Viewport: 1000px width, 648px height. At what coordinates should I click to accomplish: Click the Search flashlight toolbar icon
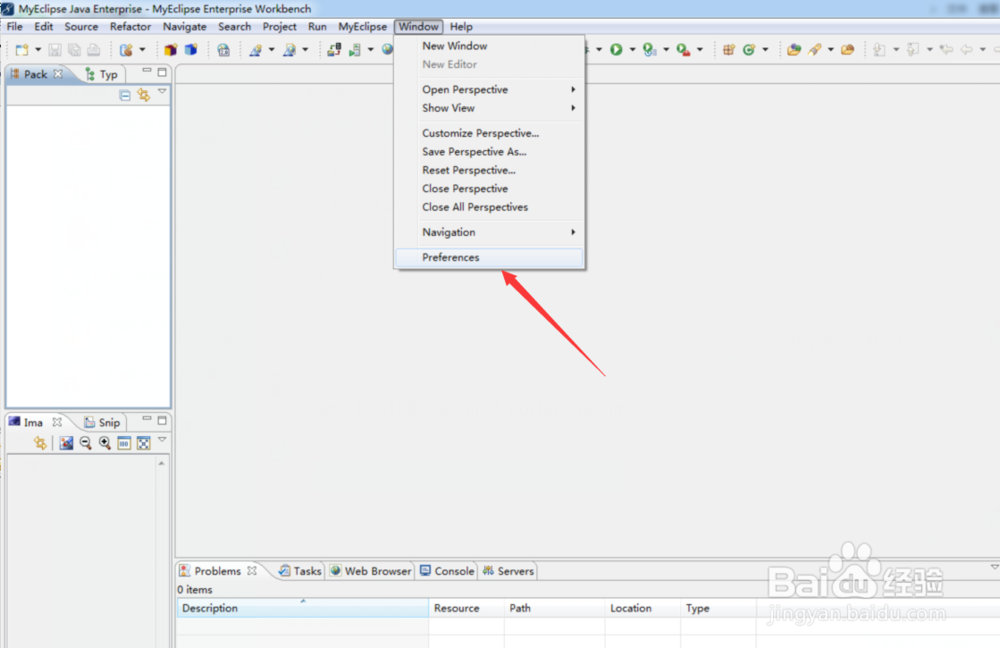click(x=814, y=50)
